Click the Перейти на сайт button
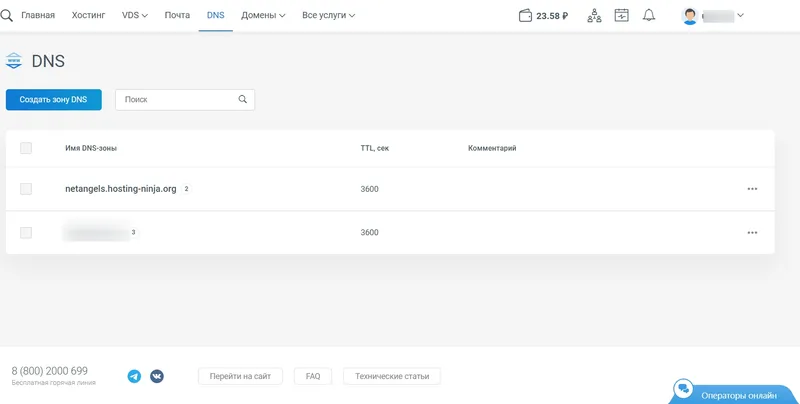 coord(240,376)
